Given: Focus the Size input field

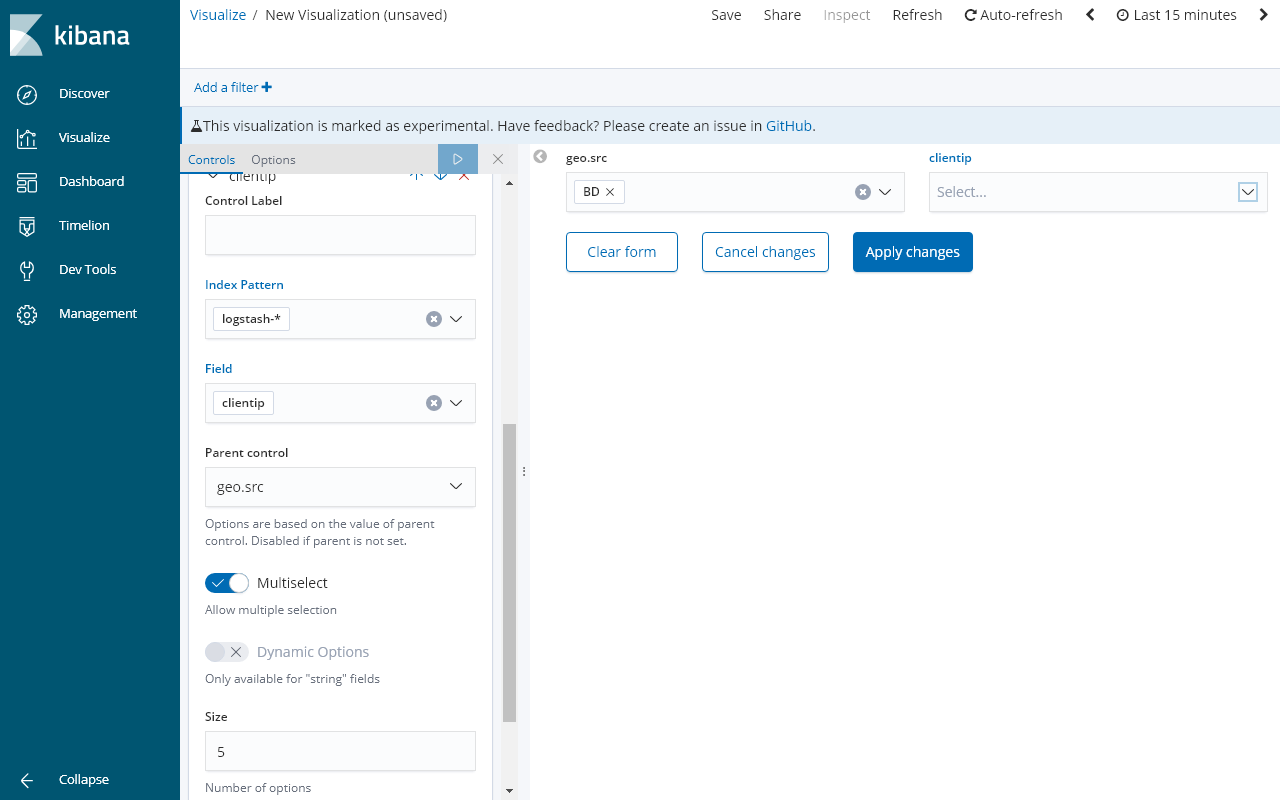Looking at the screenshot, I should [x=340, y=751].
